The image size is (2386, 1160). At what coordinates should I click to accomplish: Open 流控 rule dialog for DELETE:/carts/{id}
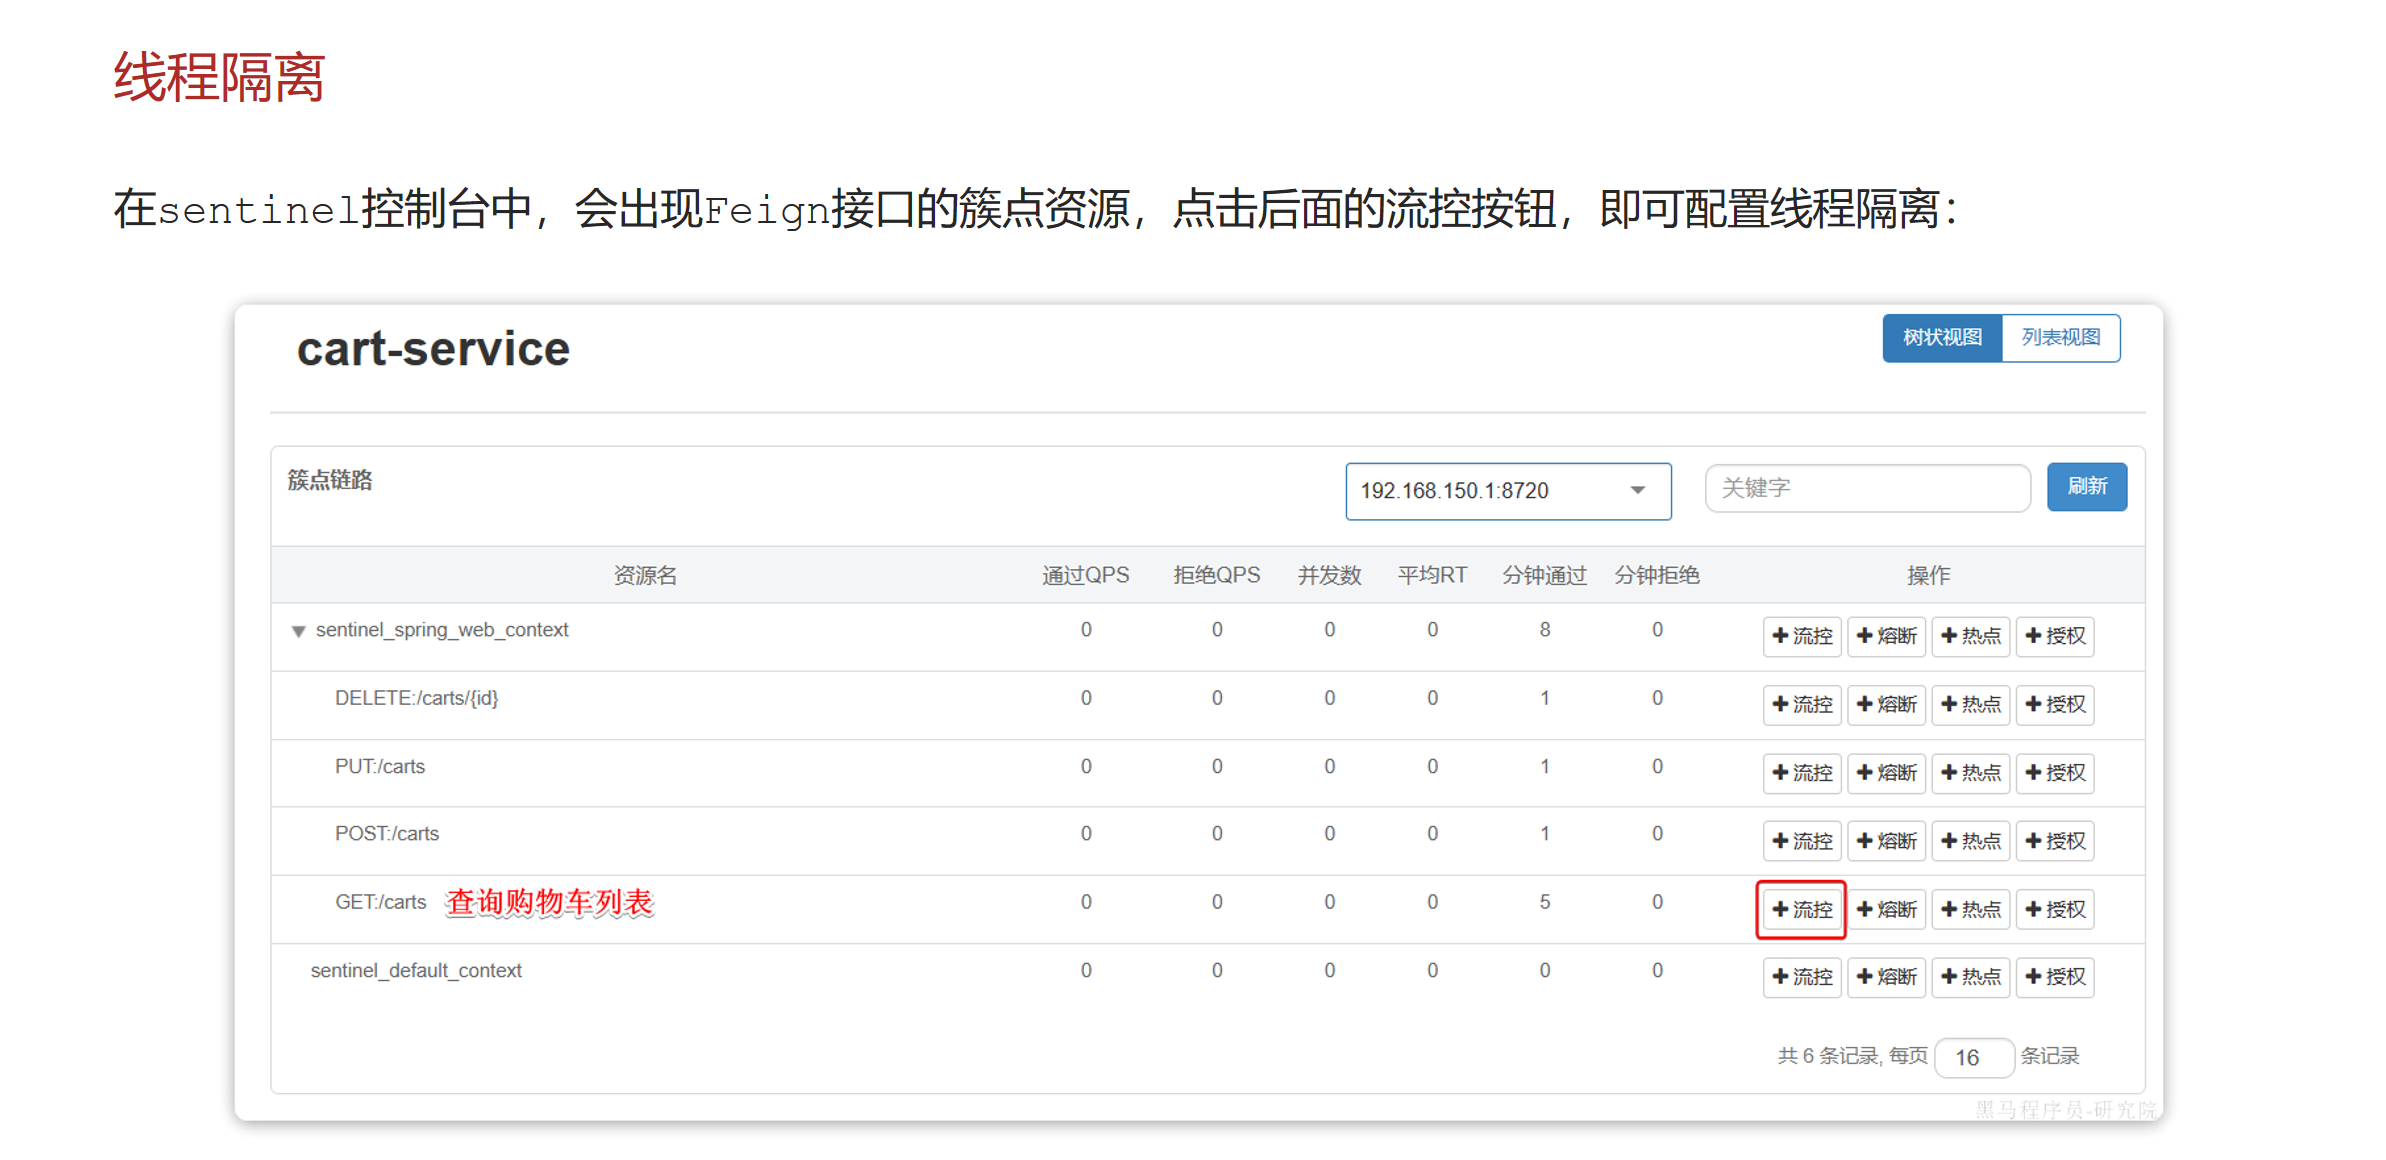(1801, 705)
